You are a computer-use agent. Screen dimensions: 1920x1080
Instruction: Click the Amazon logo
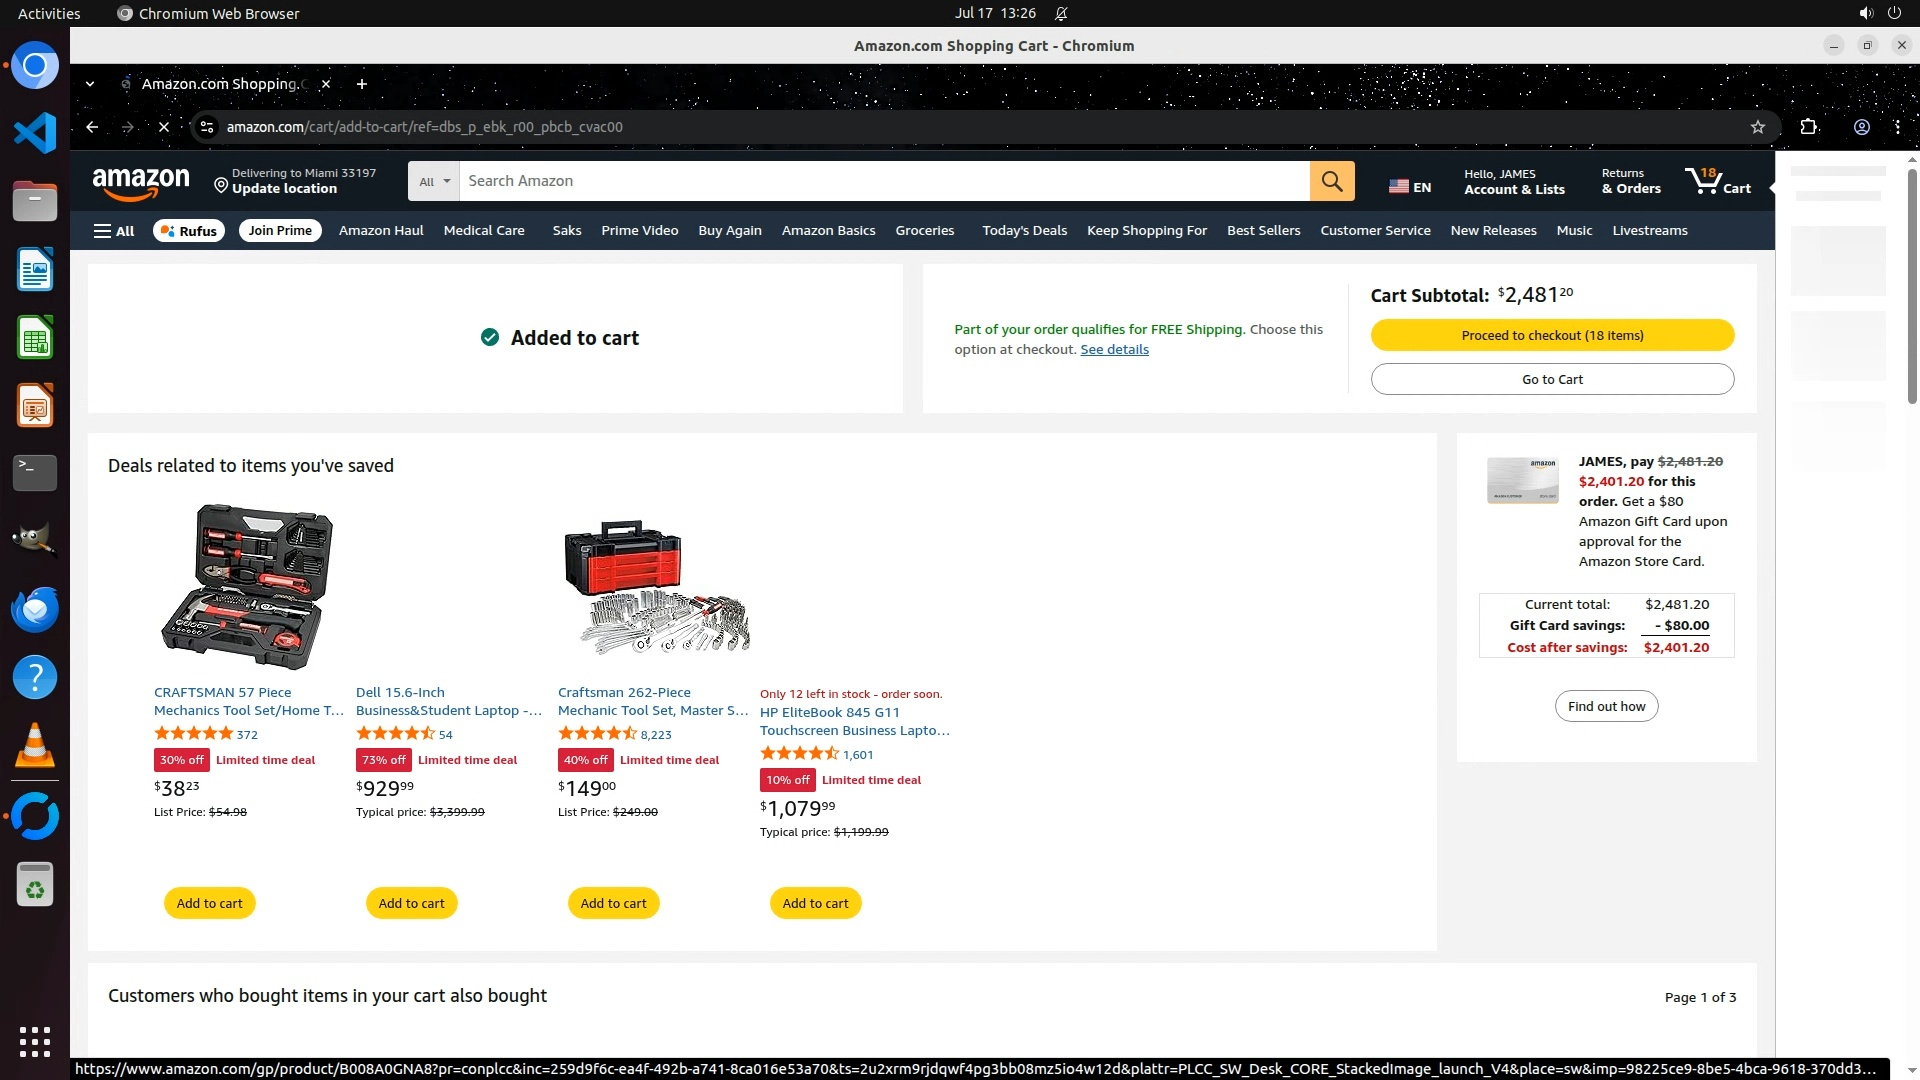point(141,182)
